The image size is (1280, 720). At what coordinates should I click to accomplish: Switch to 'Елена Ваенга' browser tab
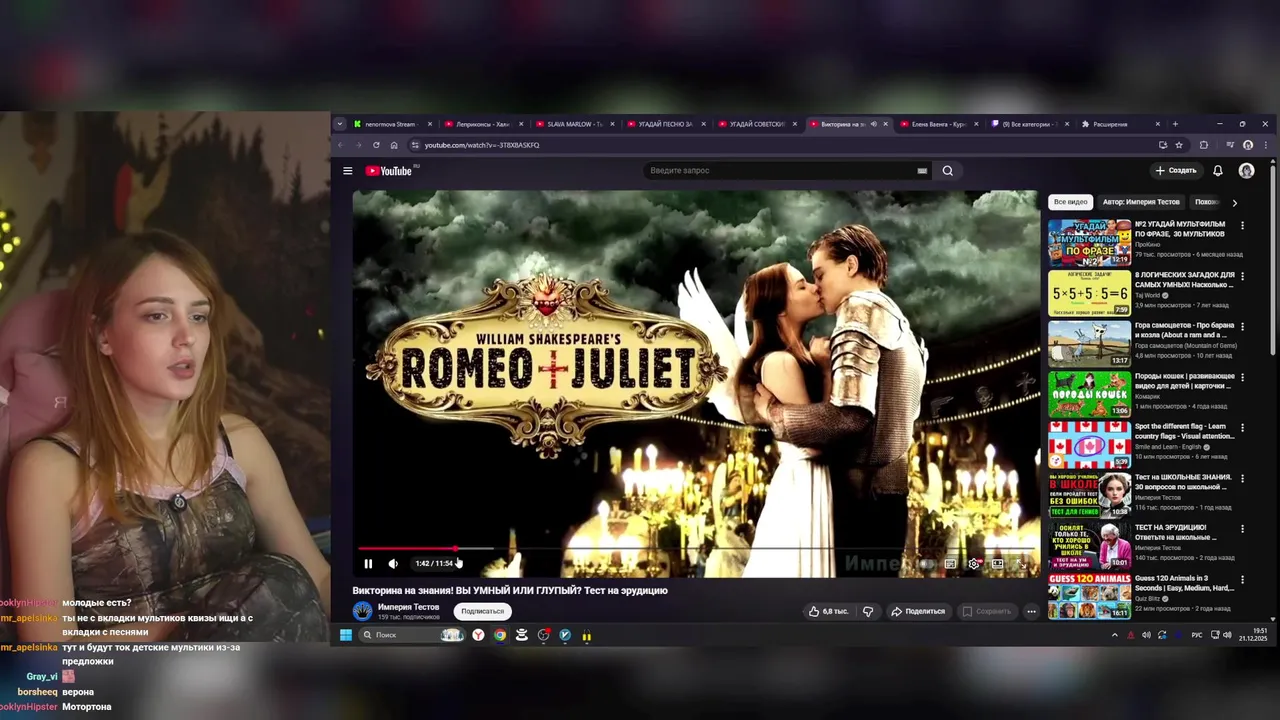[x=937, y=124]
